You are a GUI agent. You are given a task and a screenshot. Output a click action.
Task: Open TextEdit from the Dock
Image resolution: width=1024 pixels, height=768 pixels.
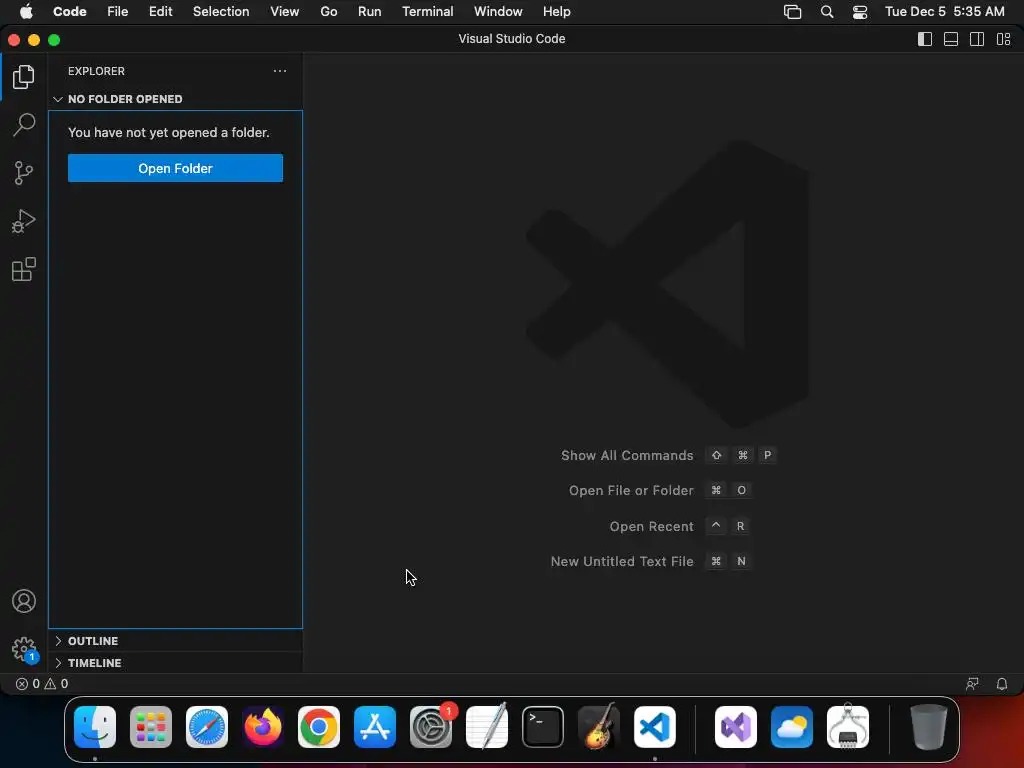pos(487,727)
